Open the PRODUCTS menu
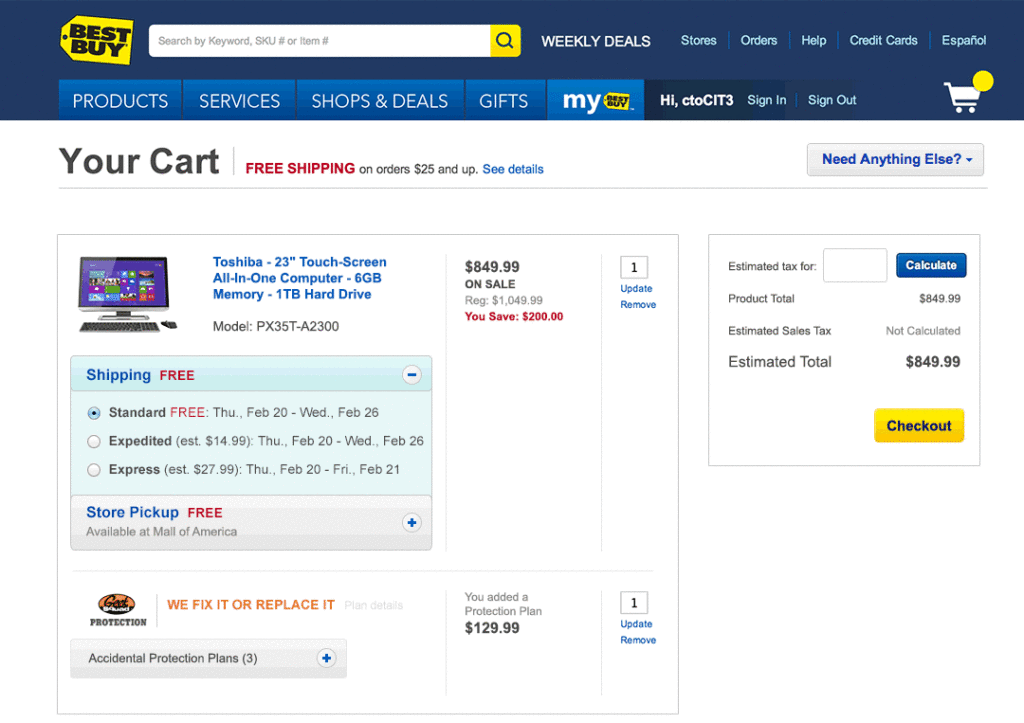The image size is (1024, 723). (x=120, y=101)
